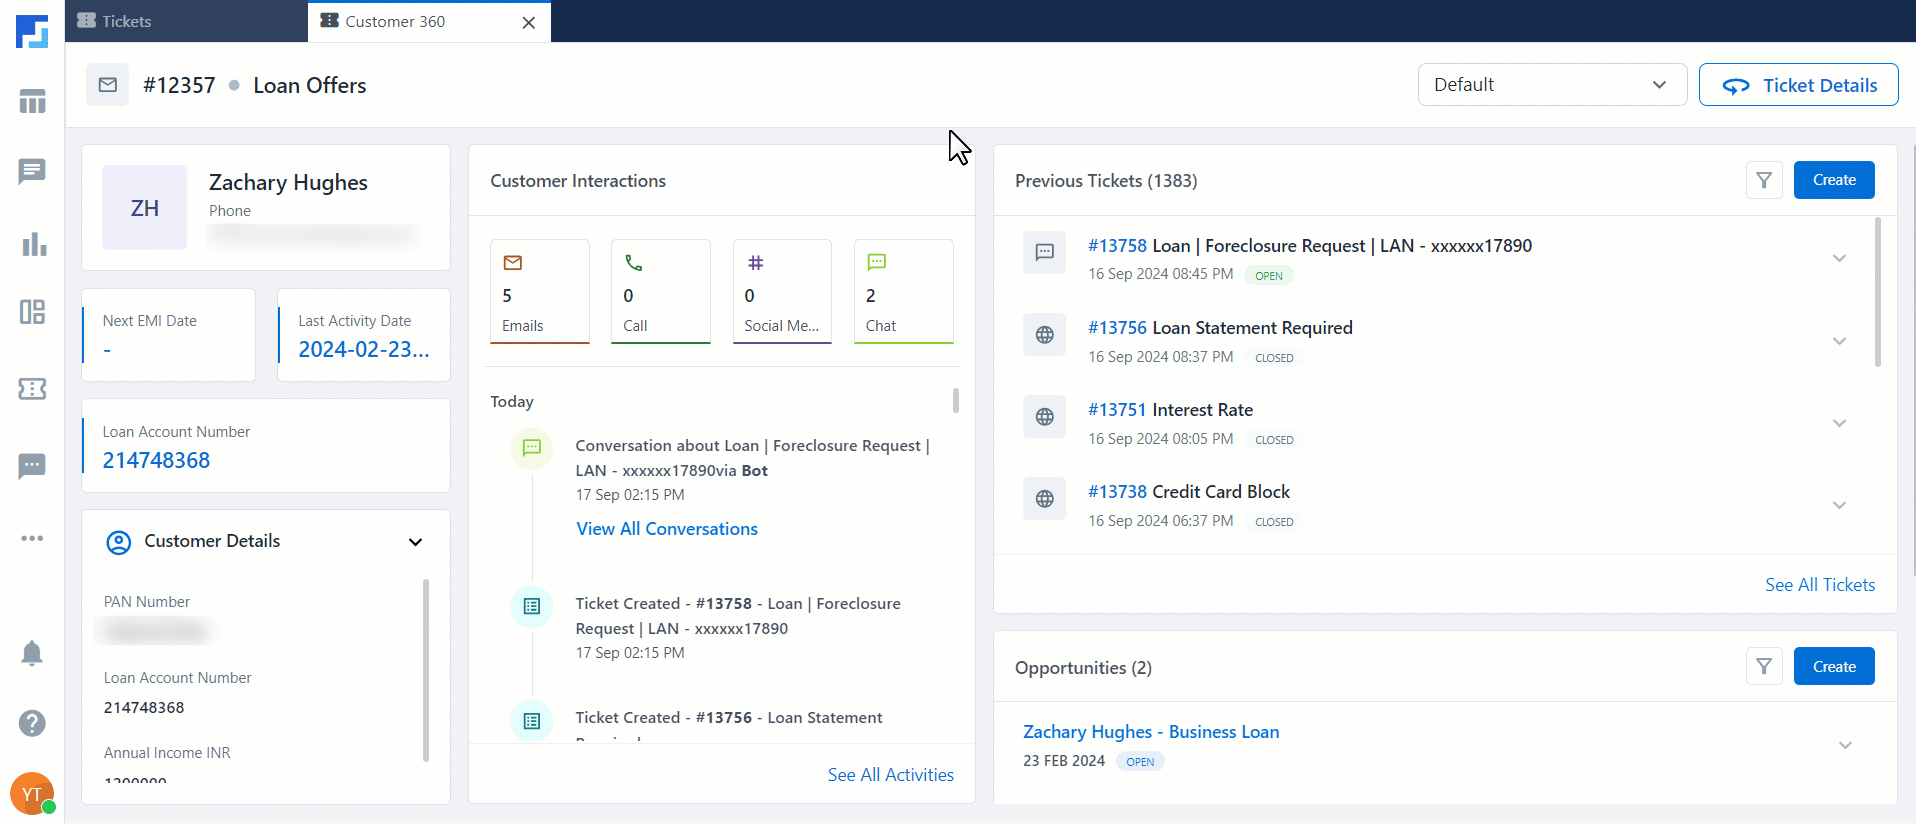Close the Customer 360 tab
The width and height of the screenshot is (1916, 824).
(529, 22)
